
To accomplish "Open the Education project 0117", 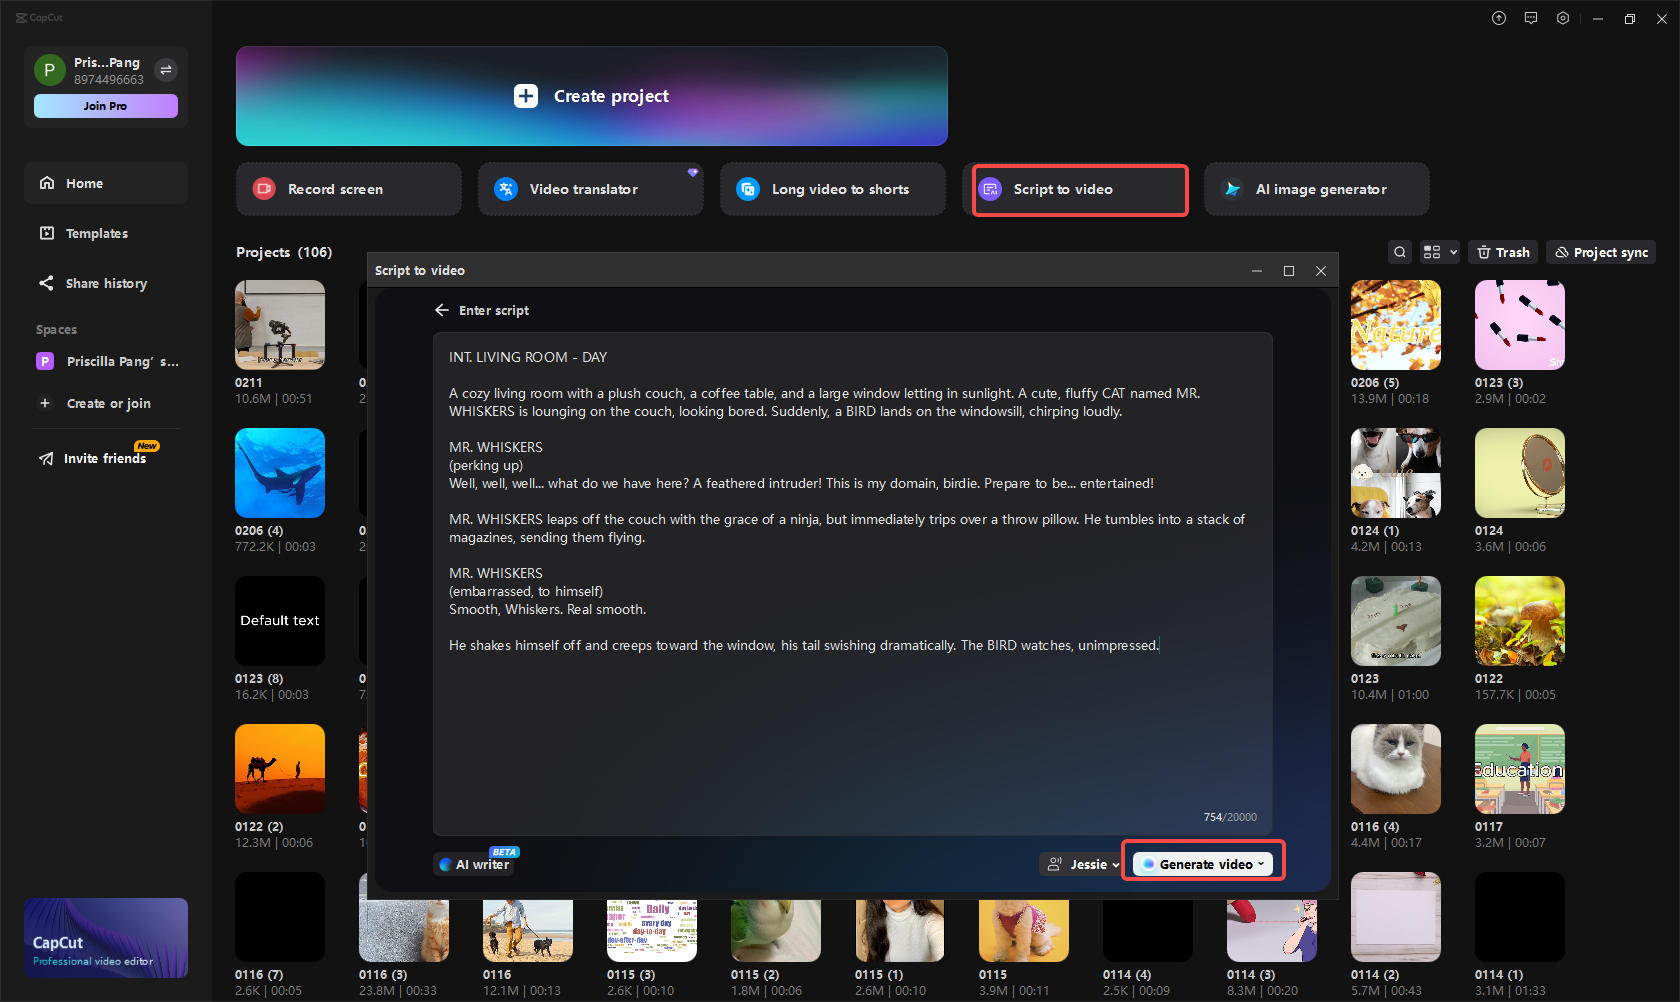I will 1520,769.
